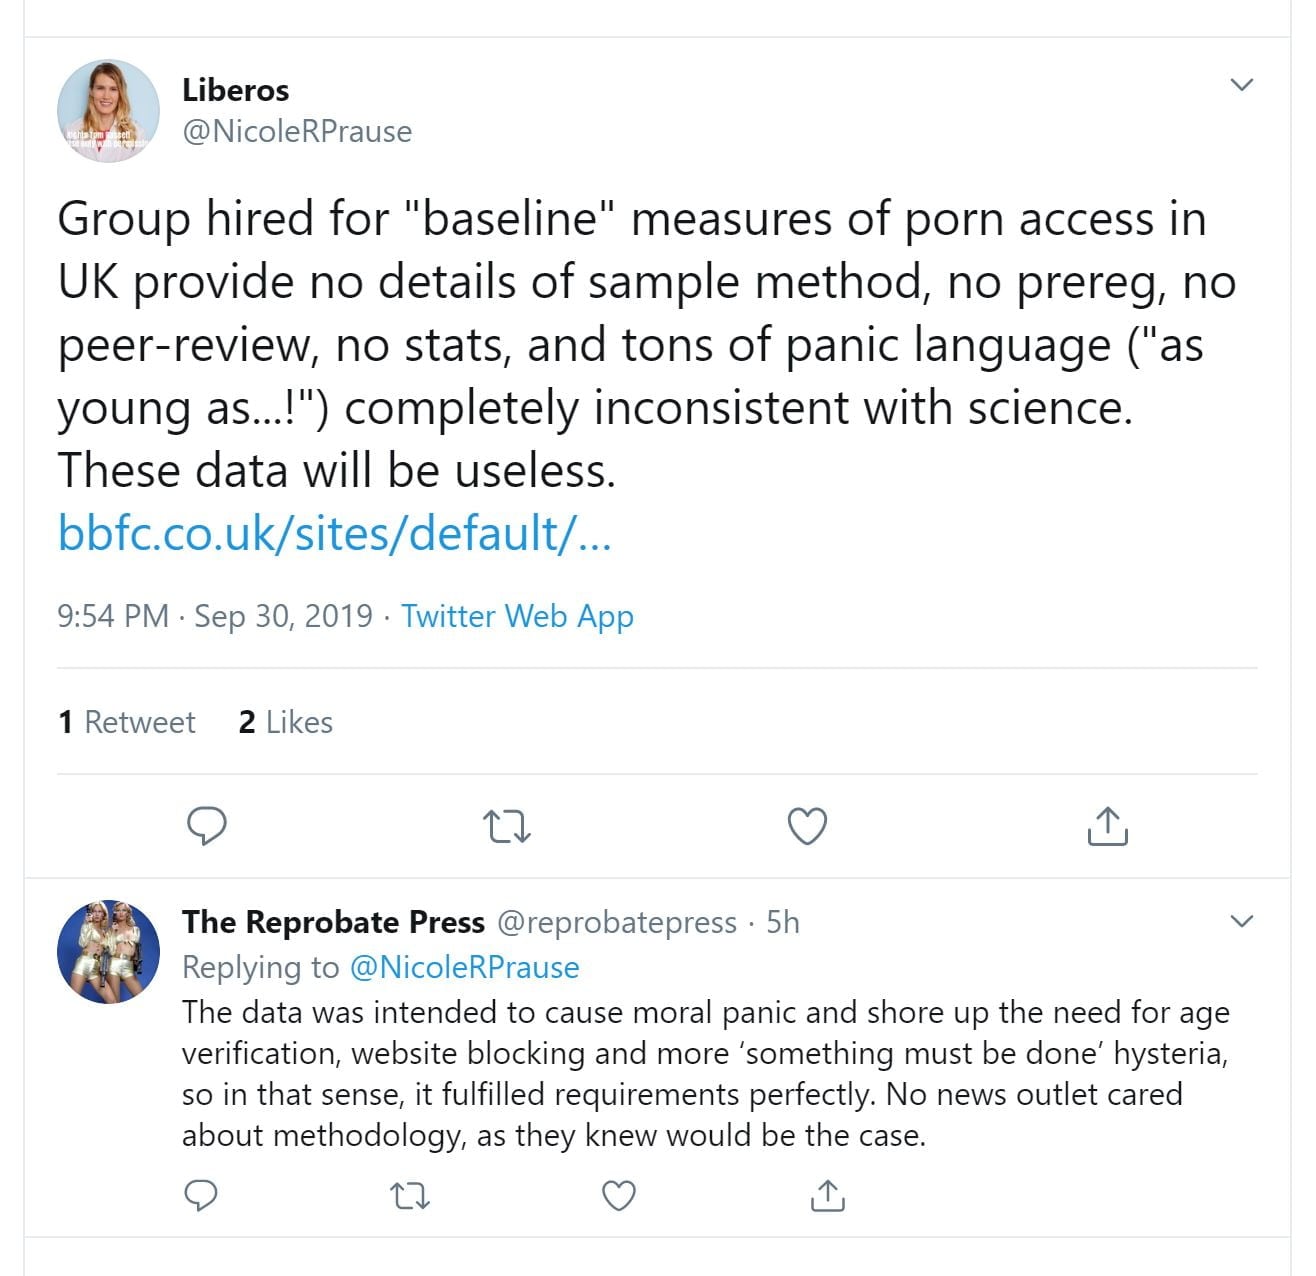Expand The Reprobate Press reply options chevron
1316x1276 pixels.
pos(1241,921)
